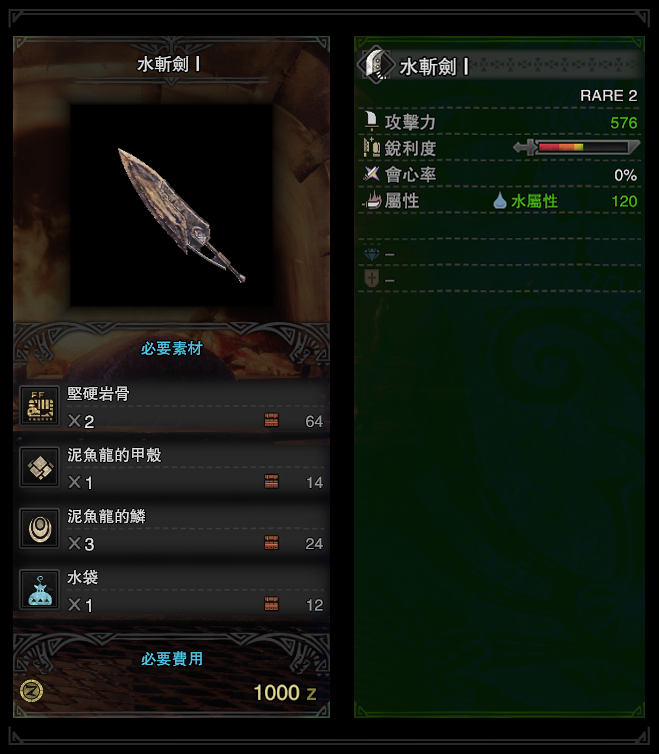Click the 堅硬岩骨 bone material icon
The image size is (659, 754).
[39, 405]
